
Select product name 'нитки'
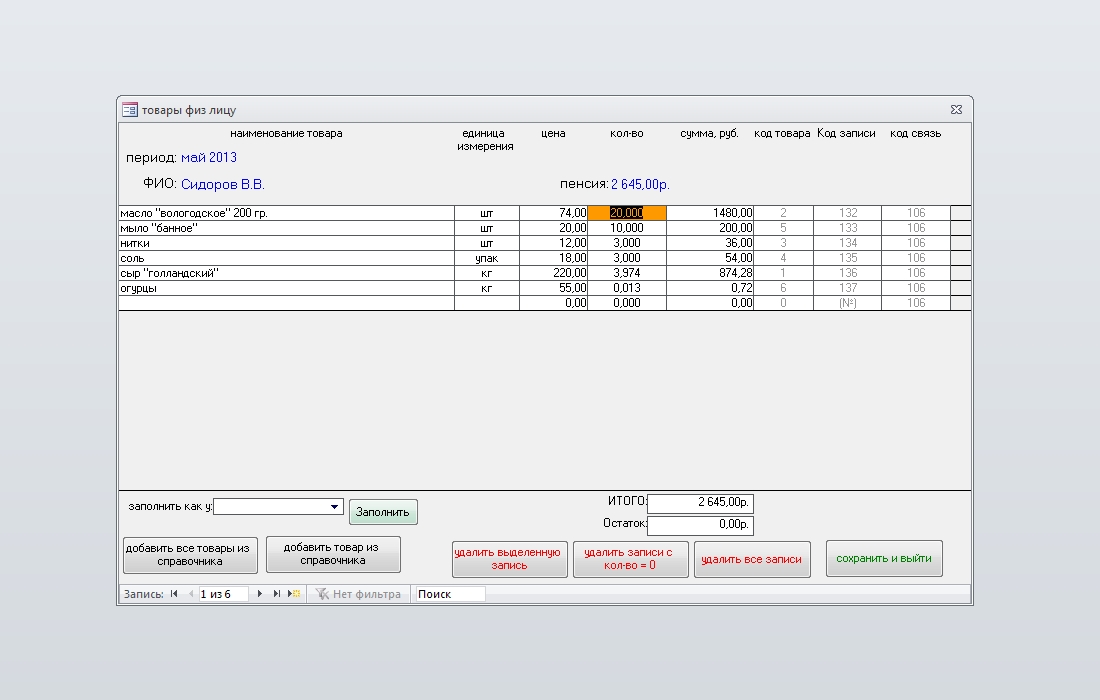tap(286, 243)
